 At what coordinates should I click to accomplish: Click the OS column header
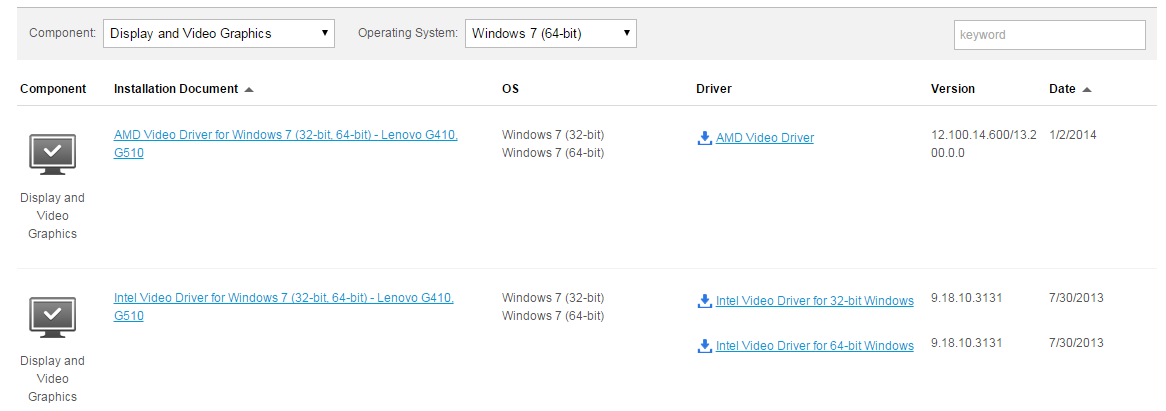pos(510,88)
